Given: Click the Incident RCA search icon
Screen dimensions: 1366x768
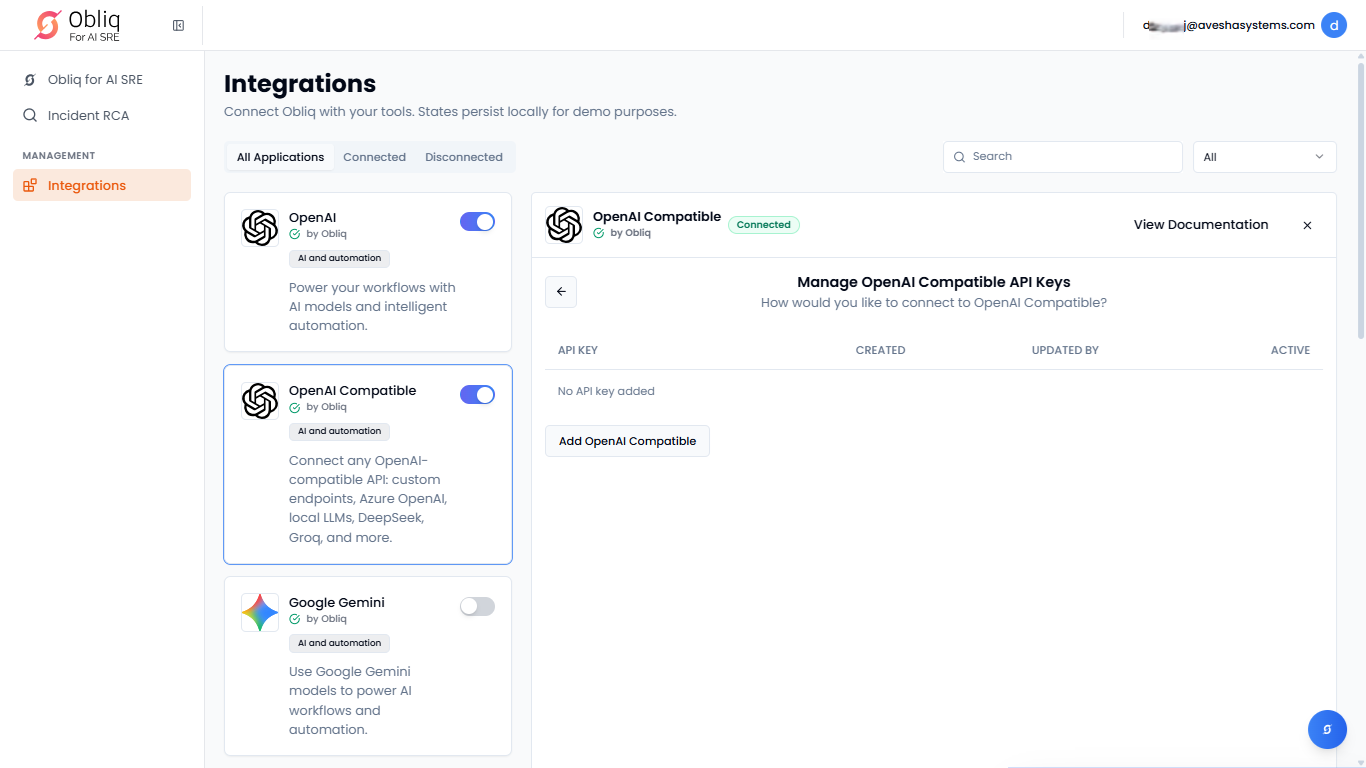Looking at the screenshot, I should [30, 115].
